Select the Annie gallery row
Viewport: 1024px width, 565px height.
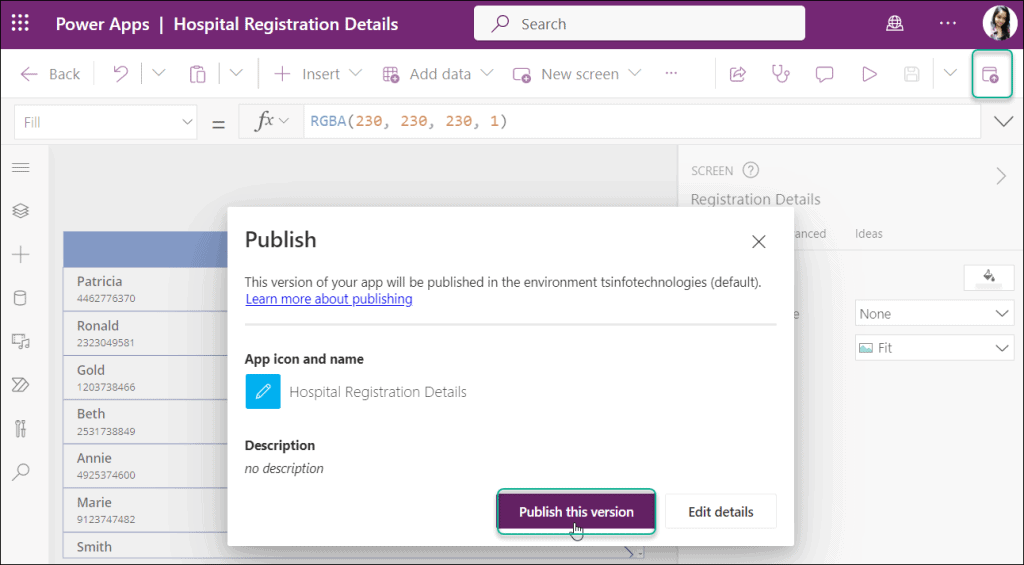(146, 466)
